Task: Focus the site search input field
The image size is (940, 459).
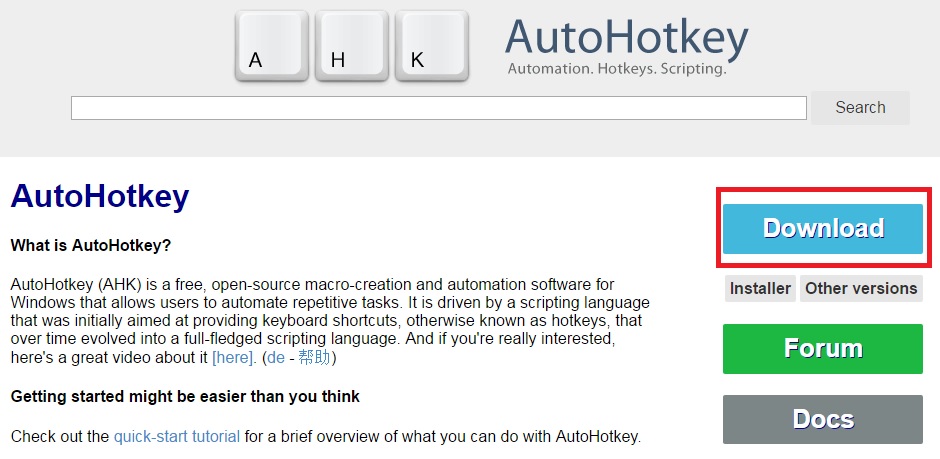Action: click(439, 108)
